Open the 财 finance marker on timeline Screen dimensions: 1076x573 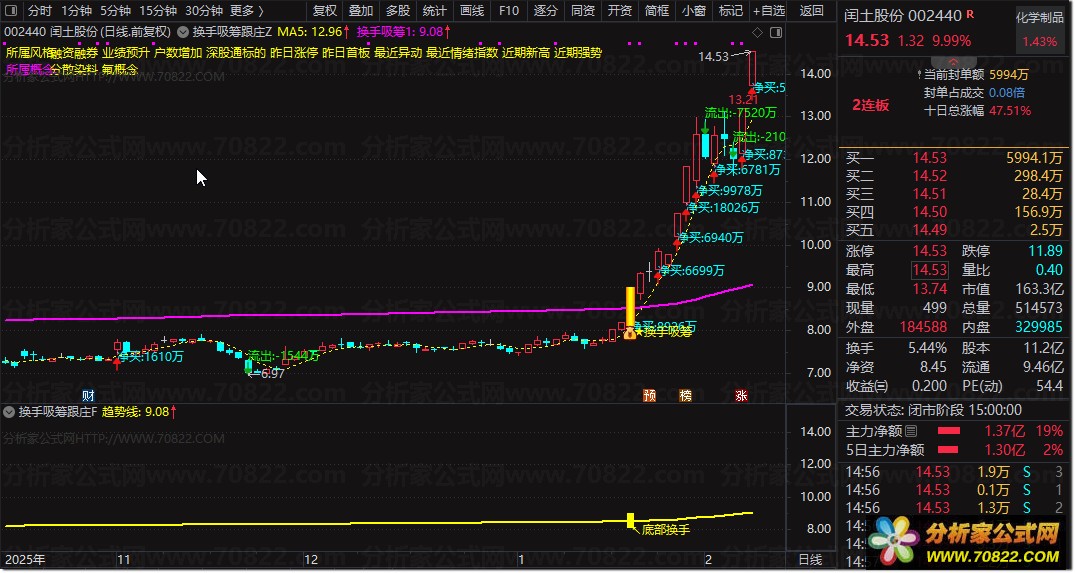pos(88,395)
